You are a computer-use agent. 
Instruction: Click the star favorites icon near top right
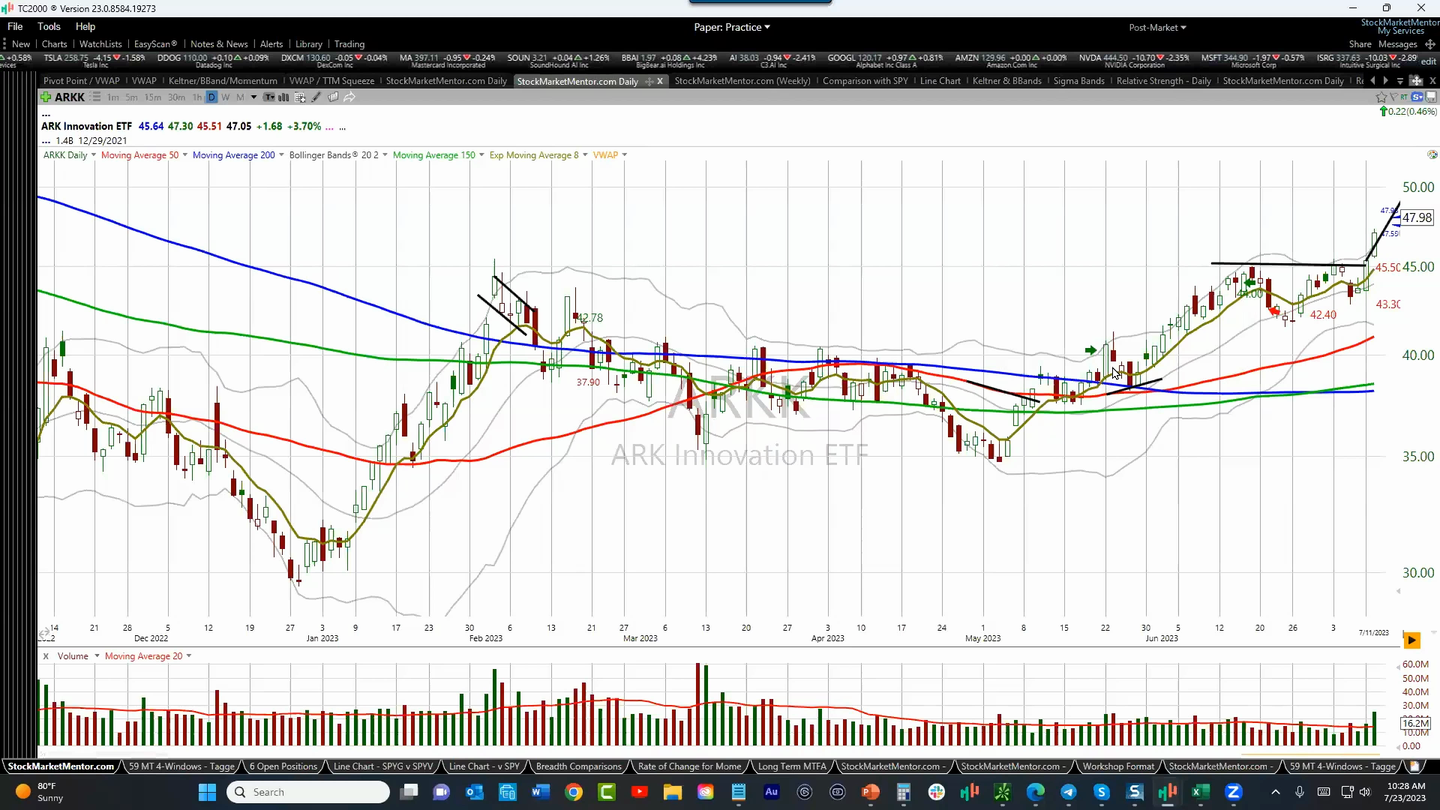[x=1381, y=97]
